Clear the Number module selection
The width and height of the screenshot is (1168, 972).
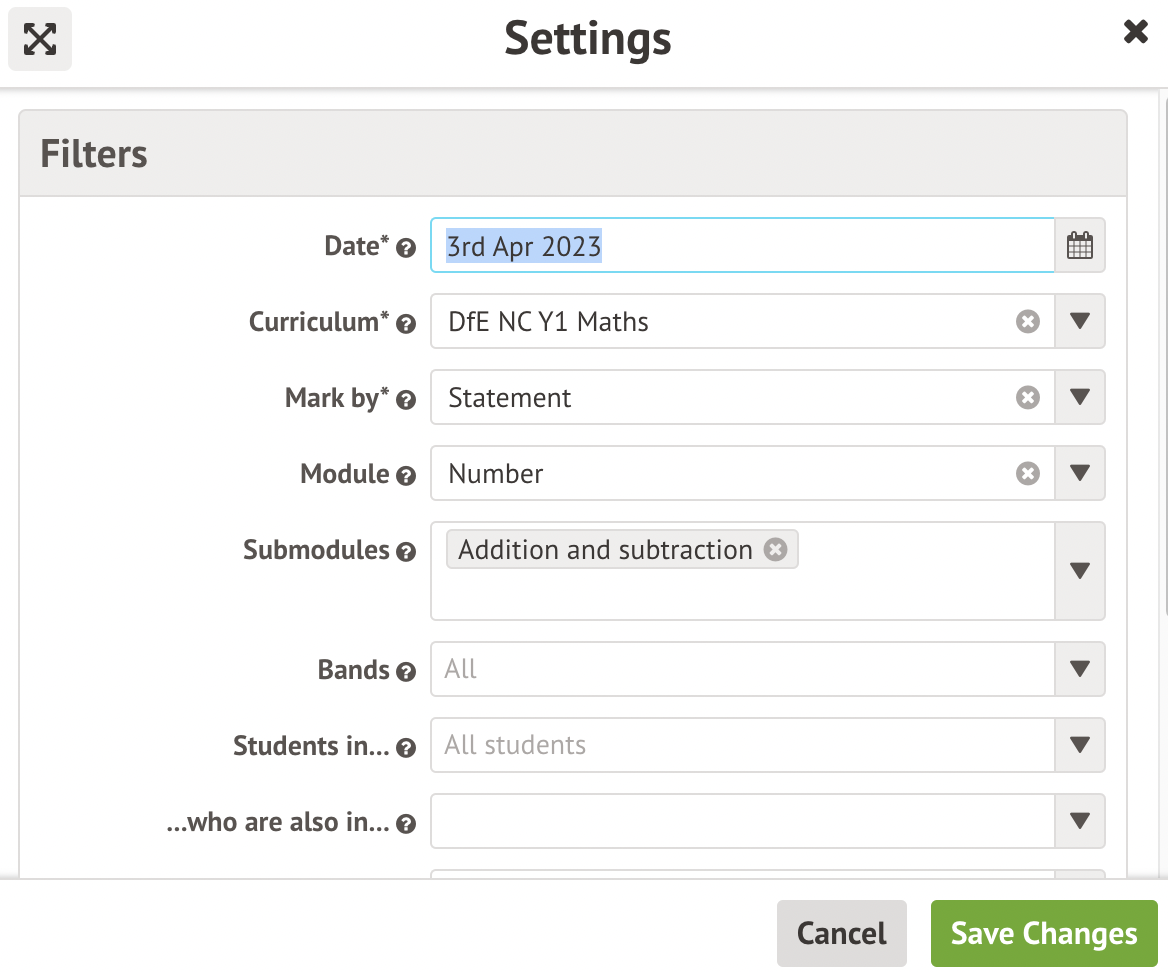[1028, 474]
